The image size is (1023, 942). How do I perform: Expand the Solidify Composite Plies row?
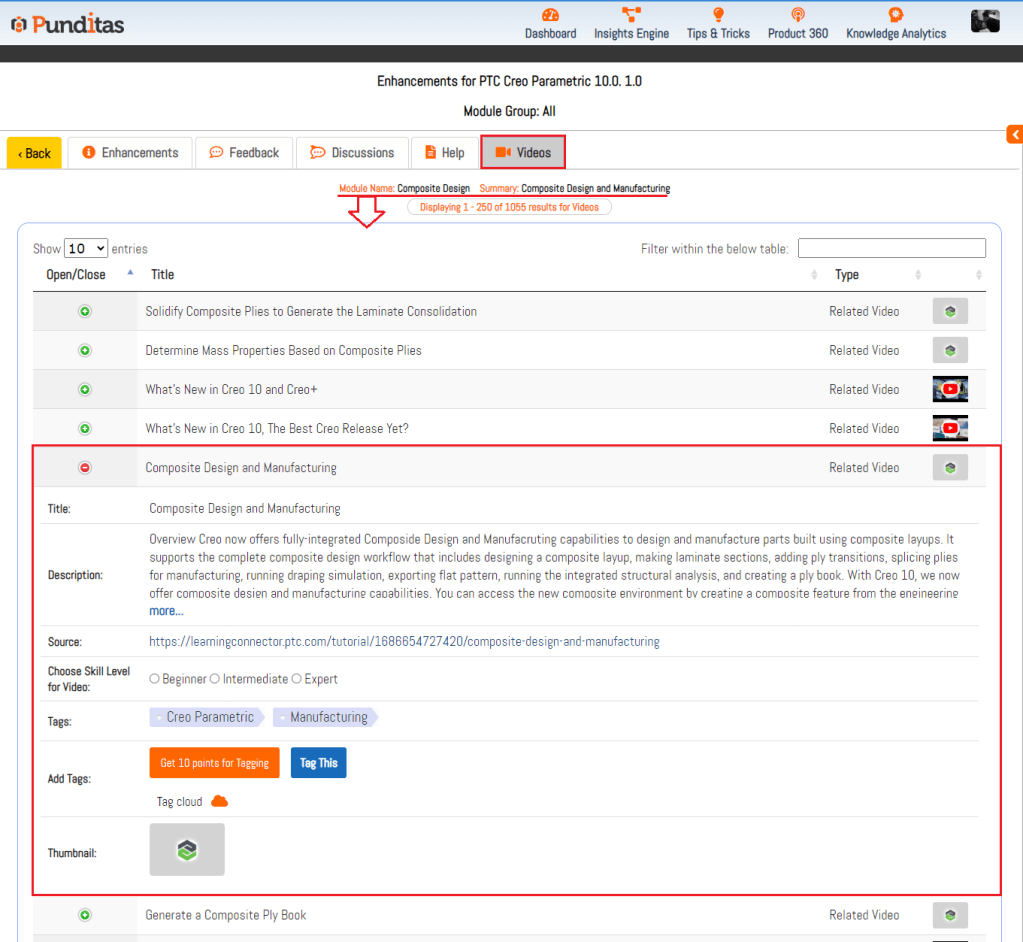point(85,312)
